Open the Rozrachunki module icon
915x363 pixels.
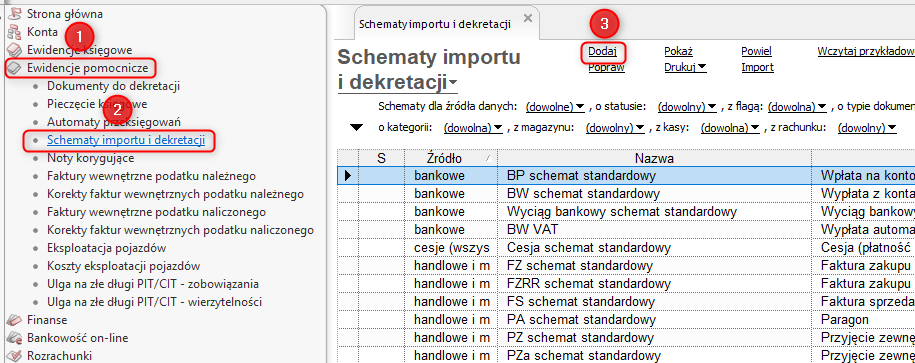click(x=14, y=356)
